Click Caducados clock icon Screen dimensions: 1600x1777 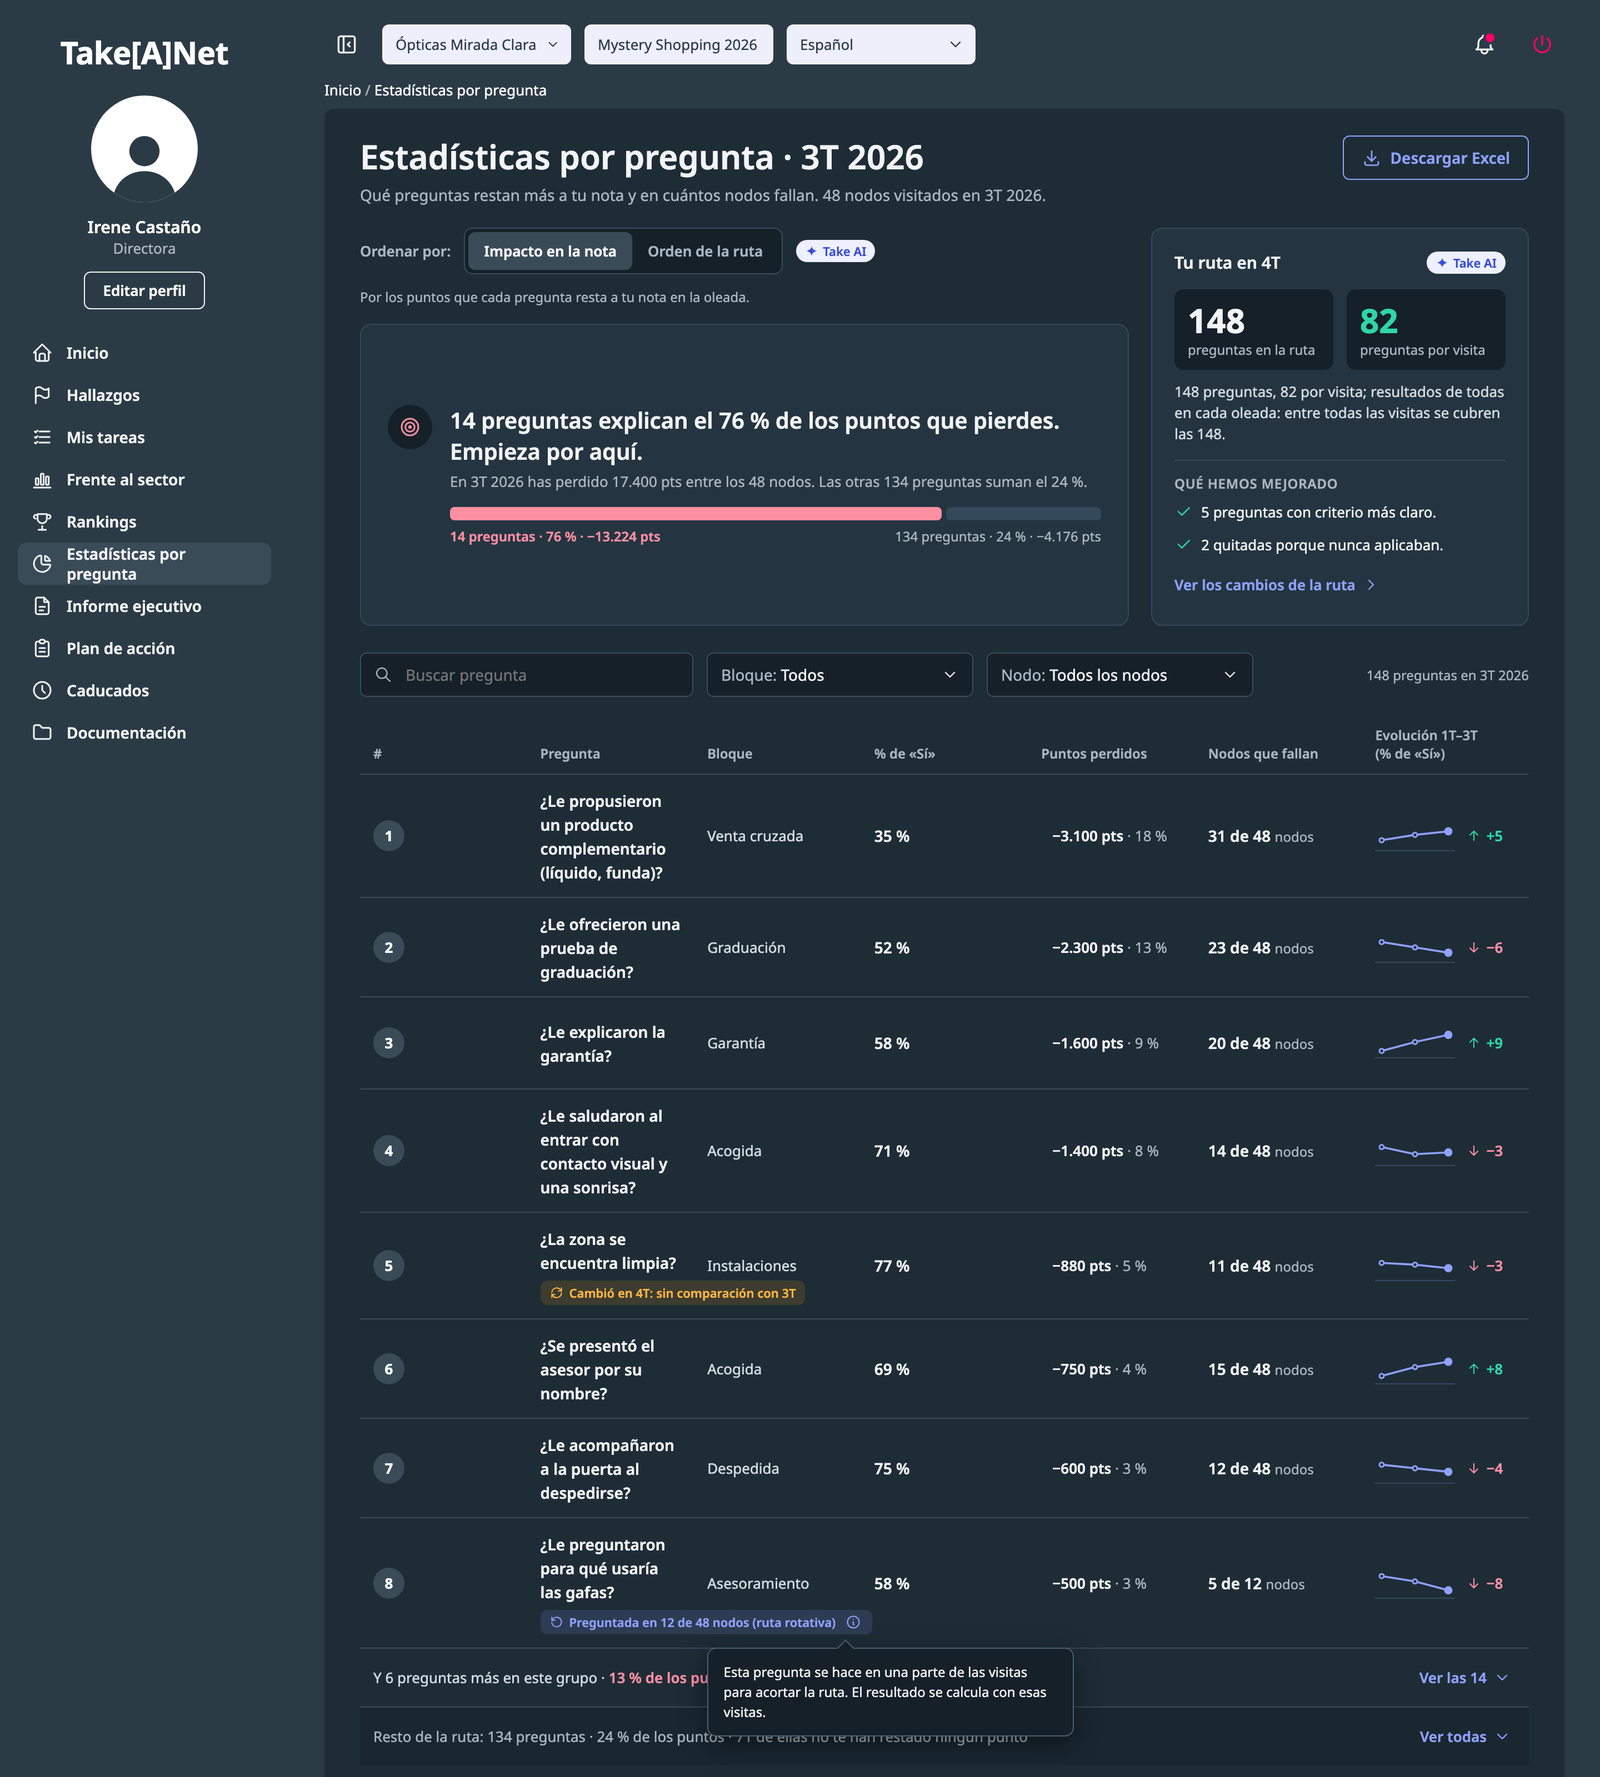point(42,690)
